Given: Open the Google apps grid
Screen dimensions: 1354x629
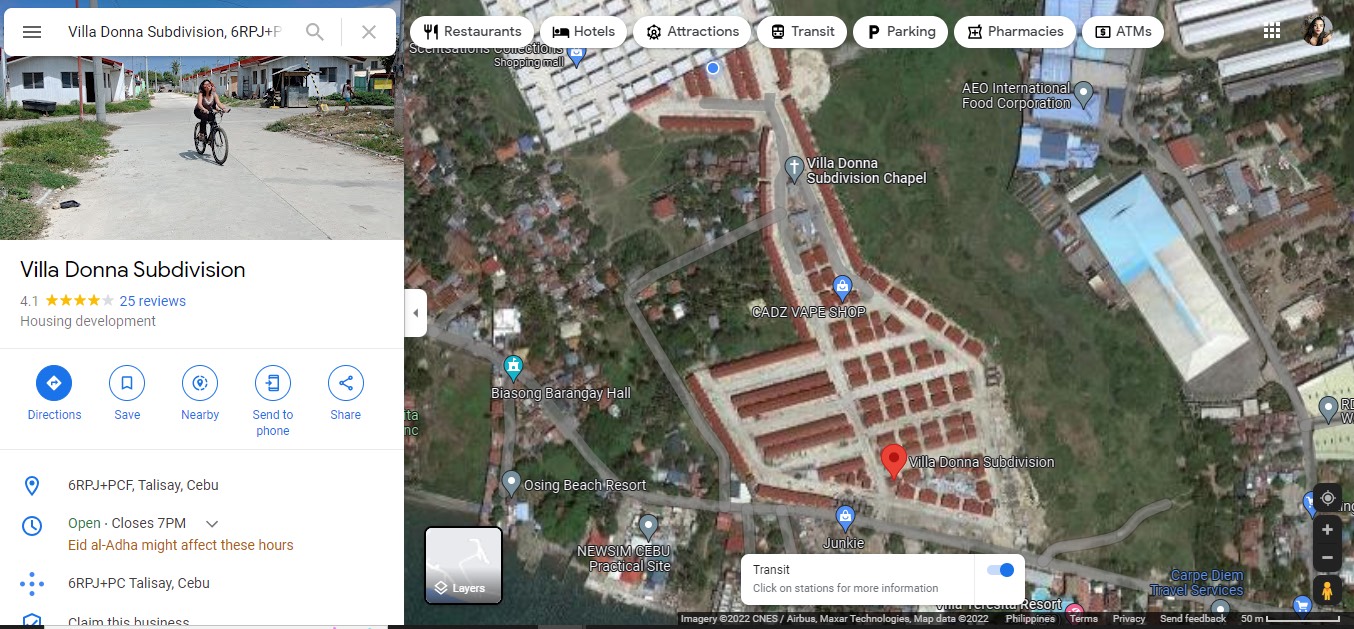Looking at the screenshot, I should click(1272, 31).
